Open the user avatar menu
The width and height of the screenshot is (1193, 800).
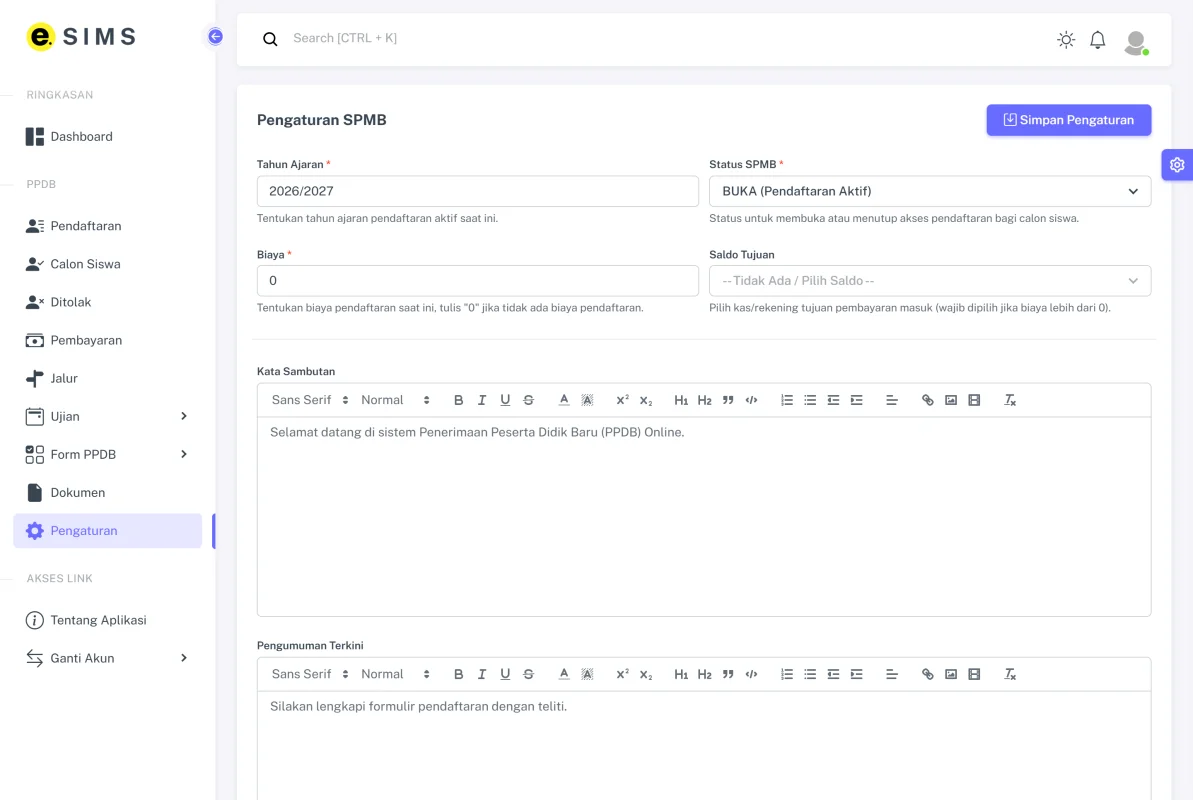1136,42
